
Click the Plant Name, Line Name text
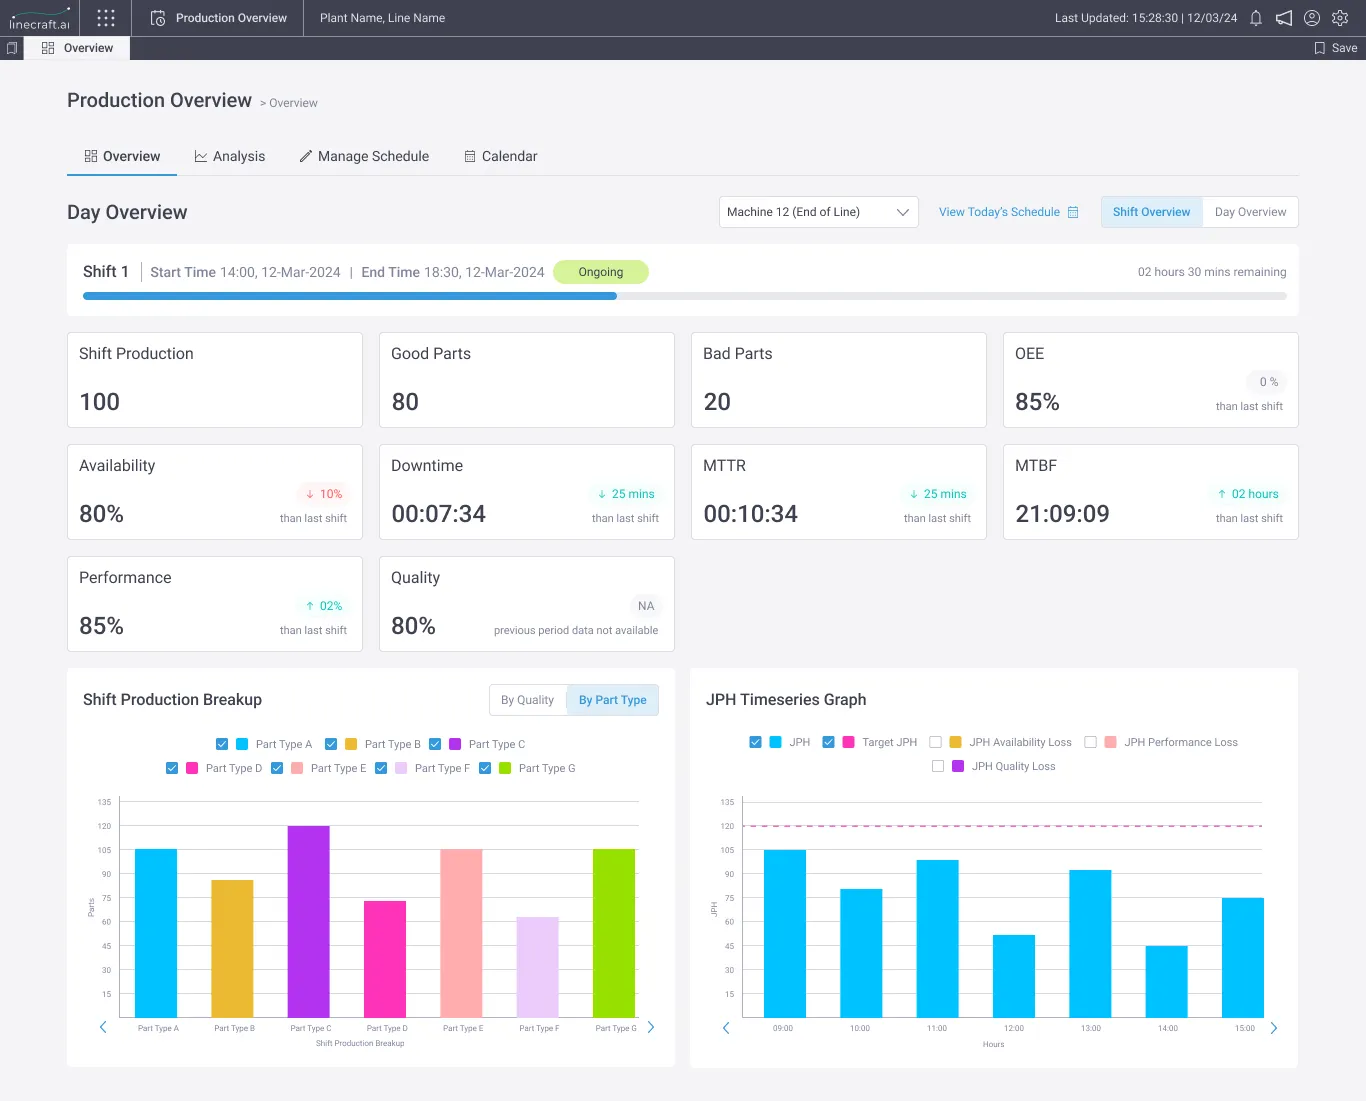(382, 18)
